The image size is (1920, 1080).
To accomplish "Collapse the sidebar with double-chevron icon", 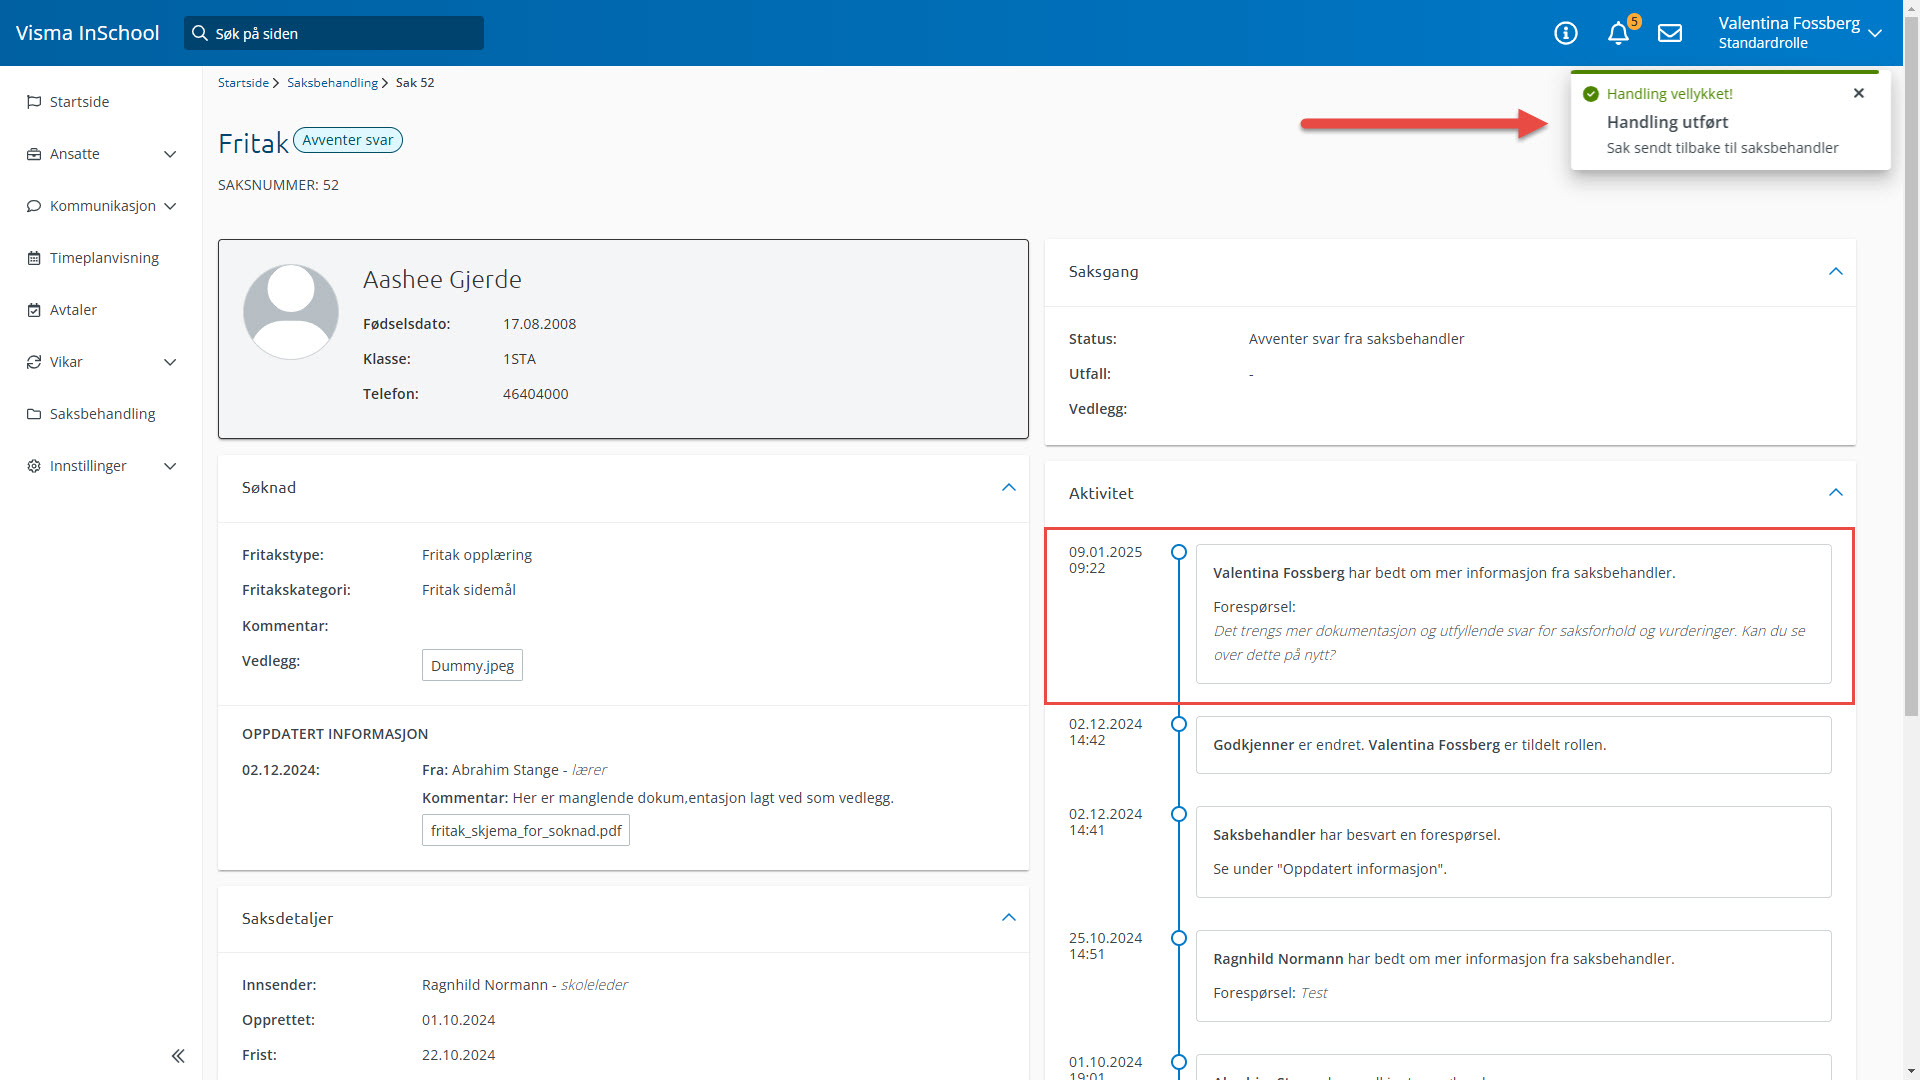I will click(x=178, y=1056).
